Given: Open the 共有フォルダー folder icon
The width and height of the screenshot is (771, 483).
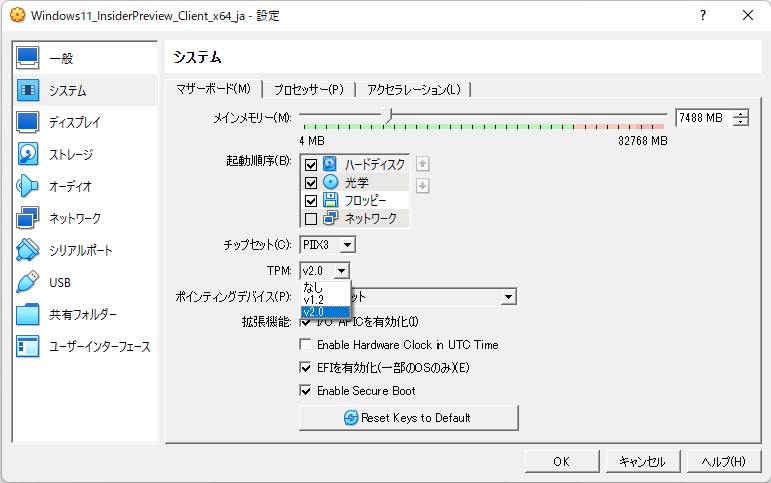Looking at the screenshot, I should click(x=28, y=314).
